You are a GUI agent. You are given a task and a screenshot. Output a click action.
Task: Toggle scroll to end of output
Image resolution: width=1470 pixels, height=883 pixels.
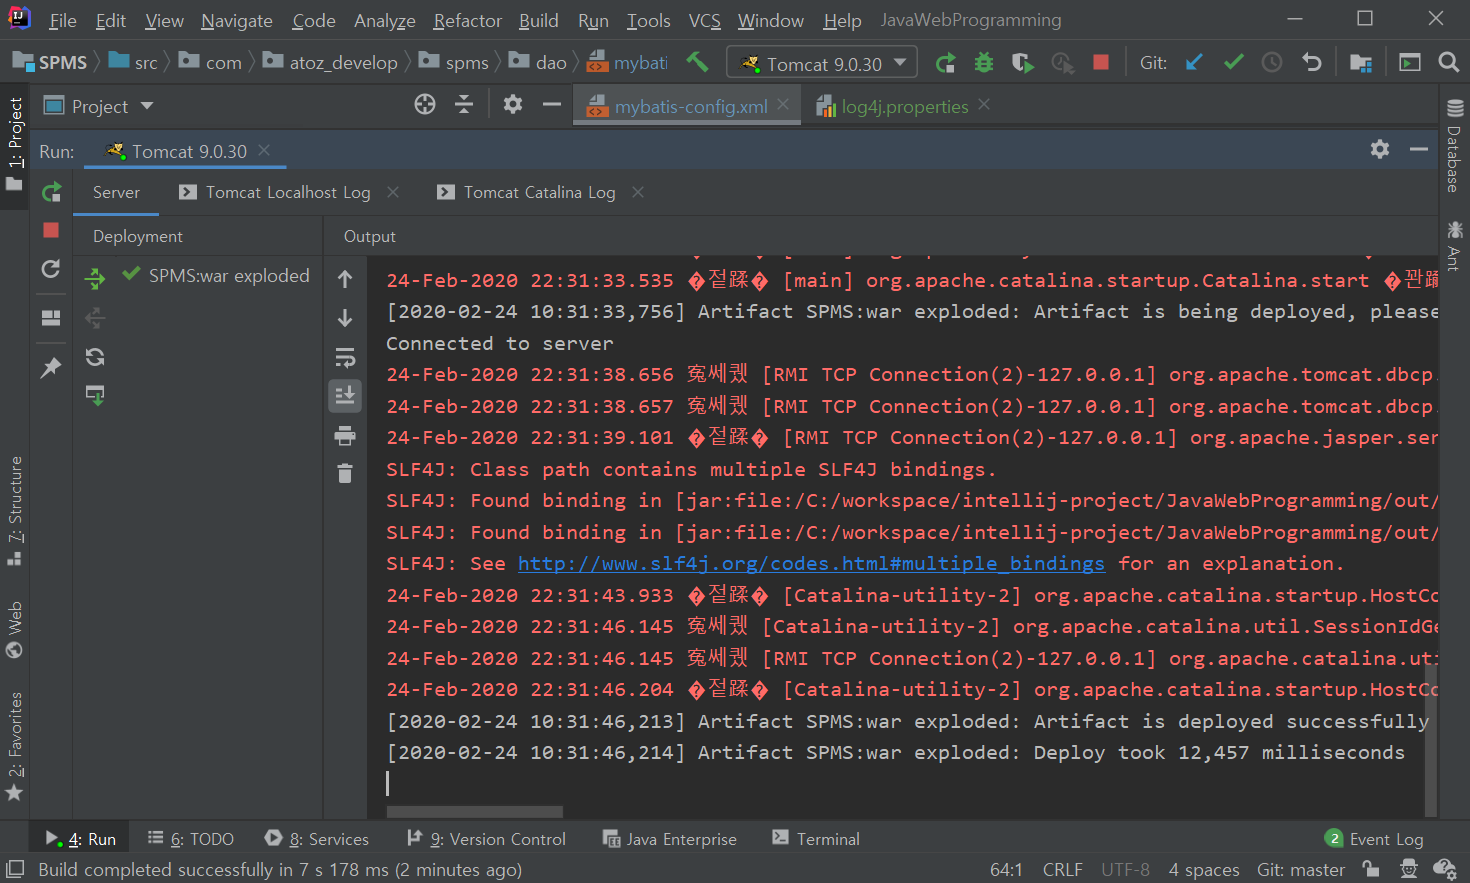(345, 396)
